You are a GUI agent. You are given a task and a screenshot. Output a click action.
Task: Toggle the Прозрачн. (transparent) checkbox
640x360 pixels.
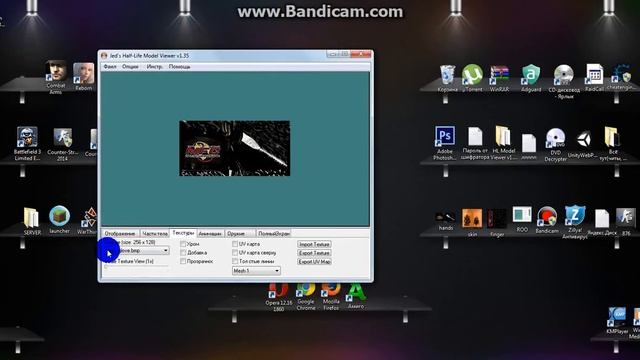[x=183, y=261]
